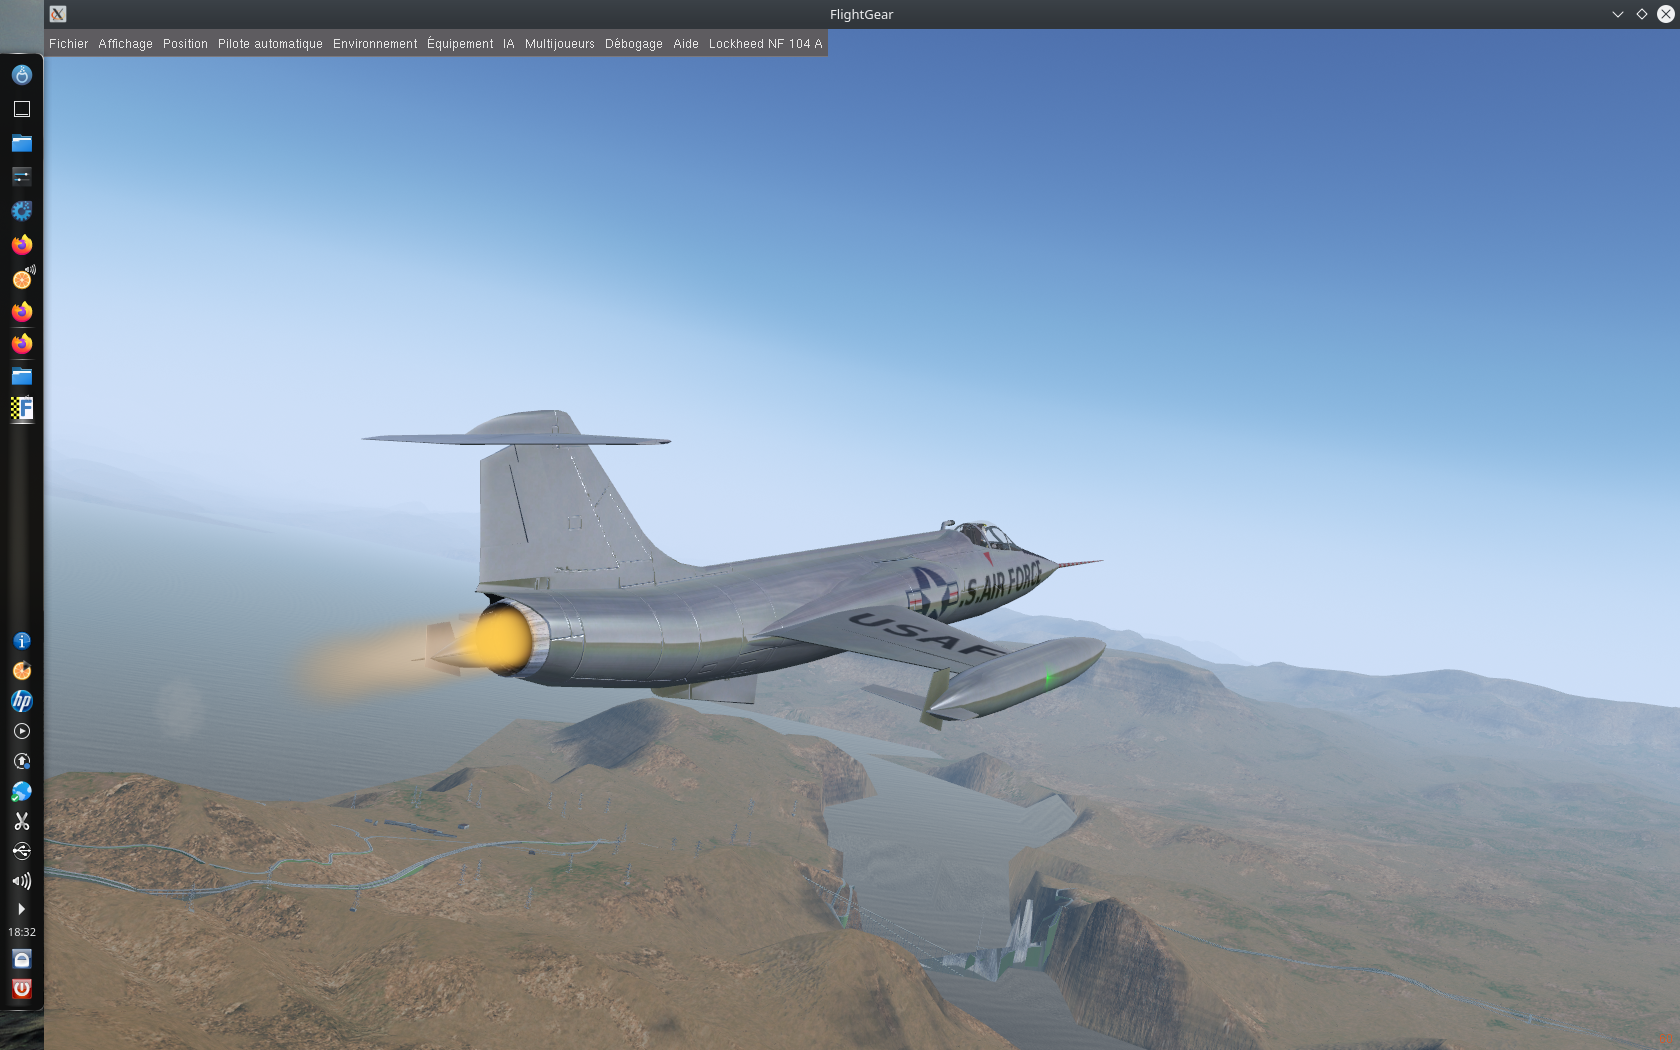Open the Fichier menu
This screenshot has width=1680, height=1050.
pyautogui.click(x=68, y=44)
